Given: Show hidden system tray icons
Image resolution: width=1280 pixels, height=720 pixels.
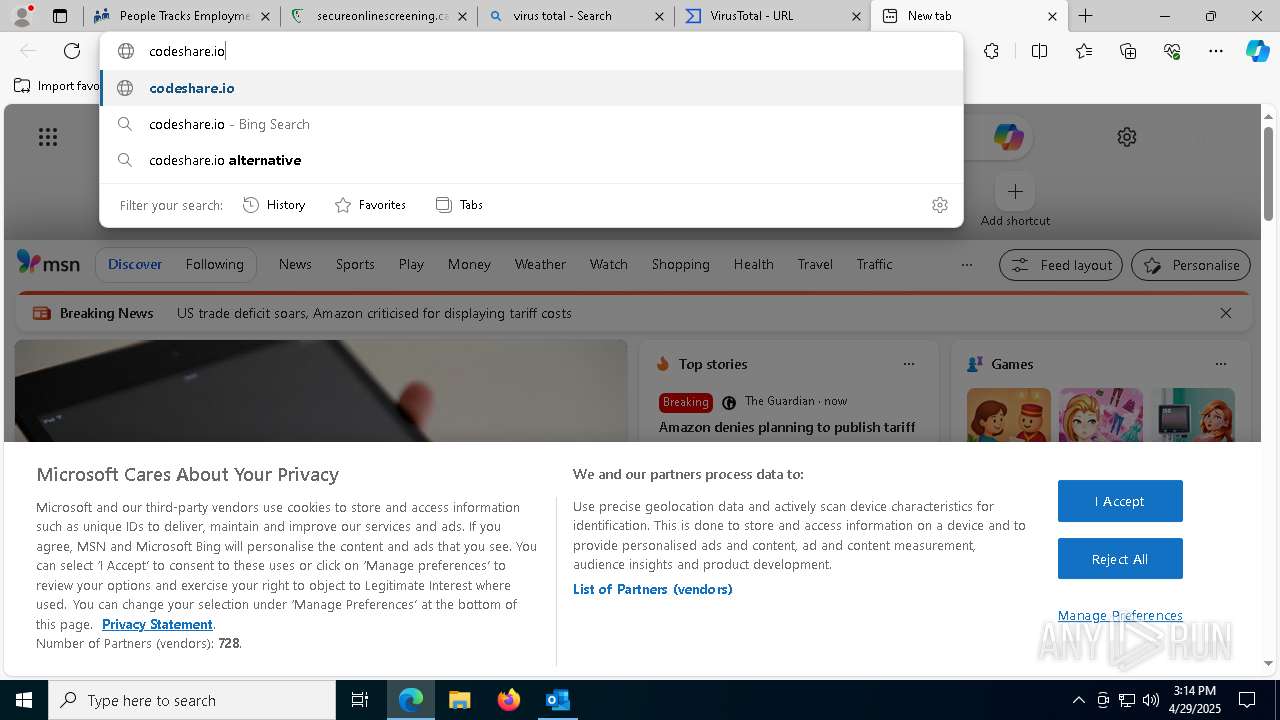Looking at the screenshot, I should coord(1078,700).
